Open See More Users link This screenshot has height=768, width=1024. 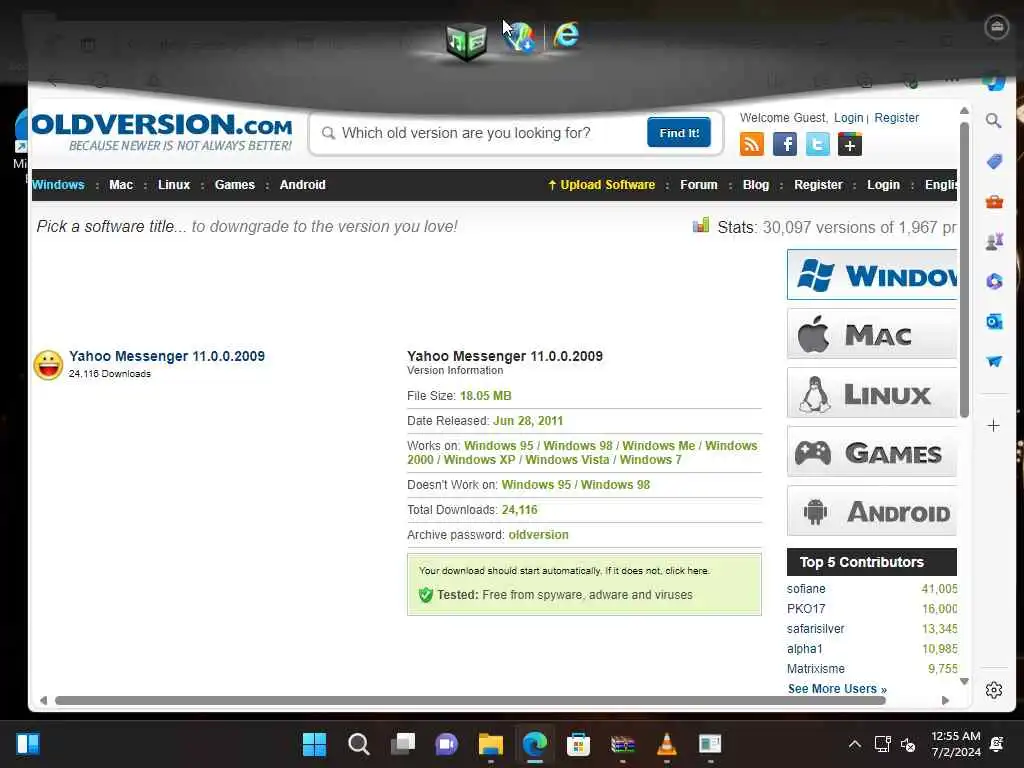(x=837, y=689)
